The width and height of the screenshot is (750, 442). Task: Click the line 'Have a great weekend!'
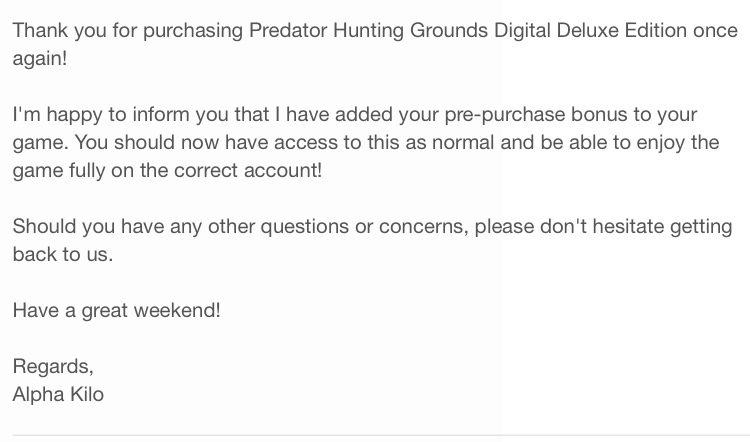(x=116, y=310)
